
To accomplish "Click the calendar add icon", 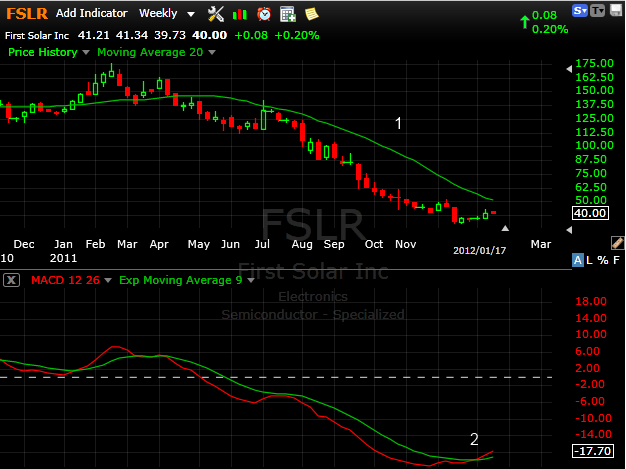I will pos(287,14).
